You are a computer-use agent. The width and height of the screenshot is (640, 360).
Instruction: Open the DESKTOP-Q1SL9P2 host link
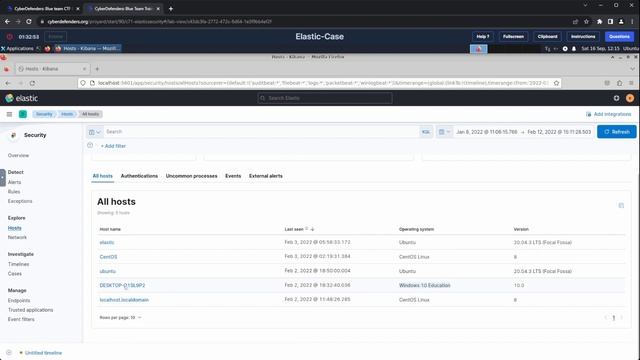point(122,285)
